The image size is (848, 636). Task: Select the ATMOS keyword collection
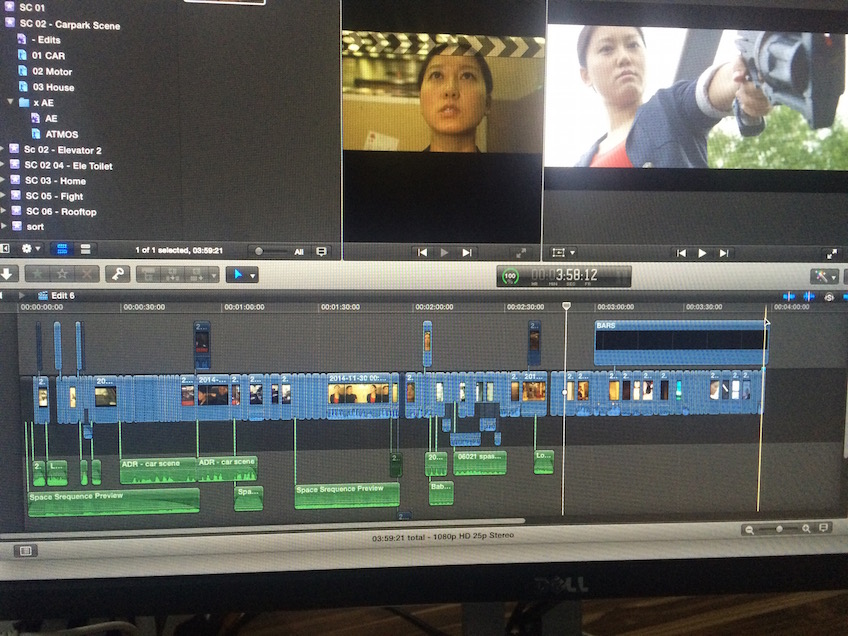click(x=61, y=134)
